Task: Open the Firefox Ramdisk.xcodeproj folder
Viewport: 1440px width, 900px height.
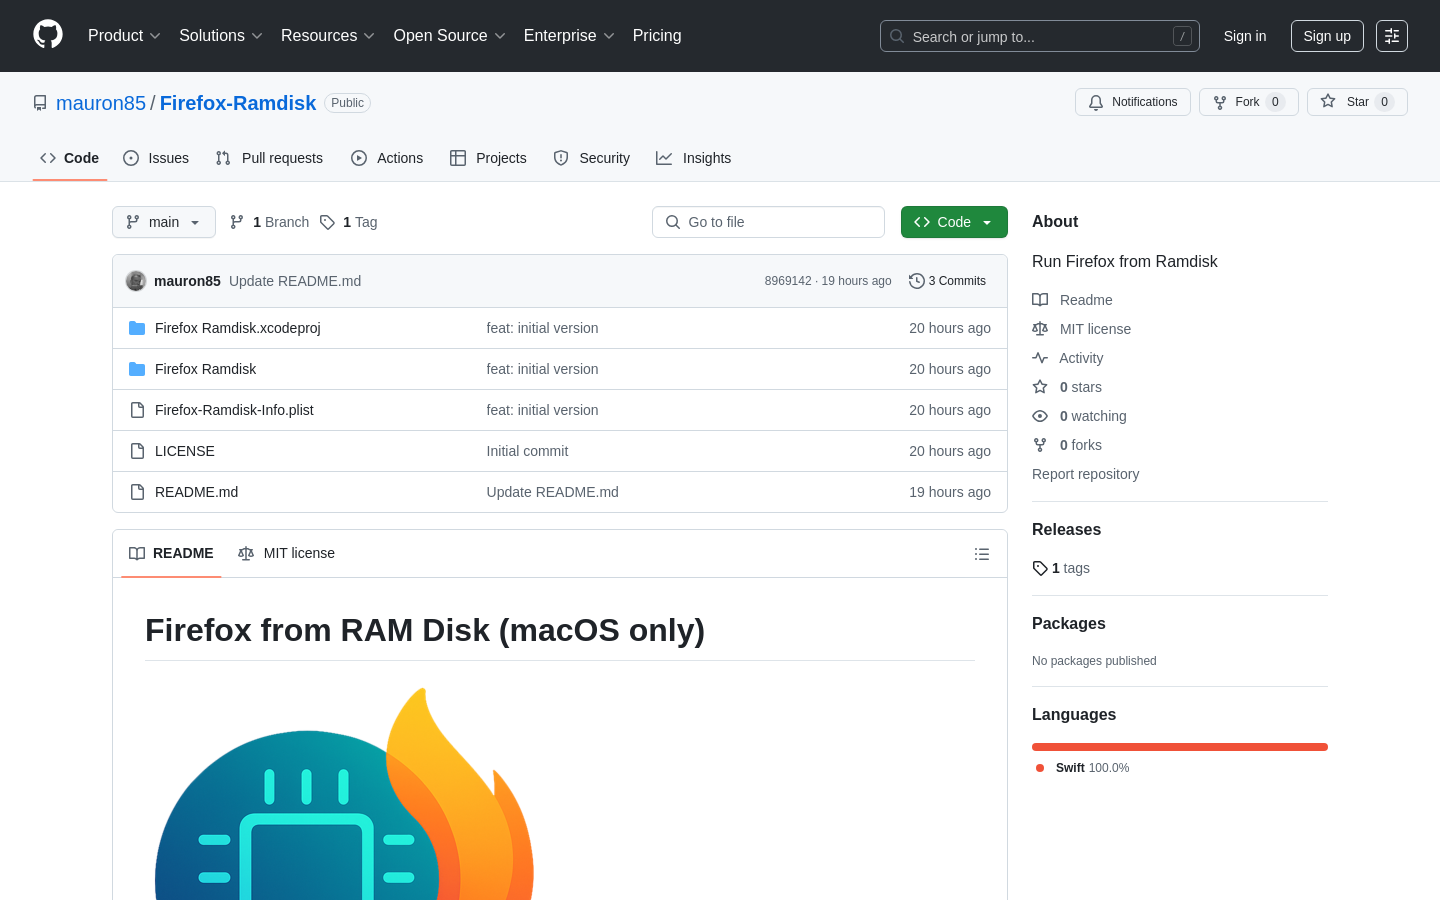Action: pos(238,328)
